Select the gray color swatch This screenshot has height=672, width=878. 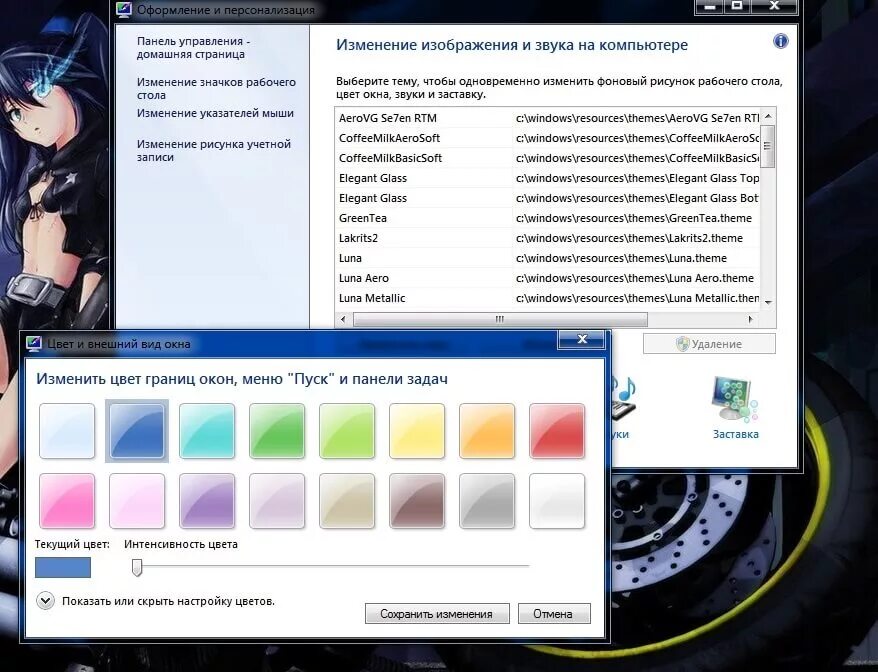coord(487,501)
